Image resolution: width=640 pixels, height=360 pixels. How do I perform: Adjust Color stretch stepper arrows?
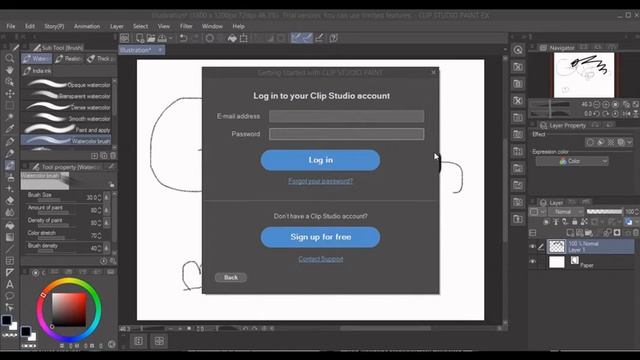(99, 236)
